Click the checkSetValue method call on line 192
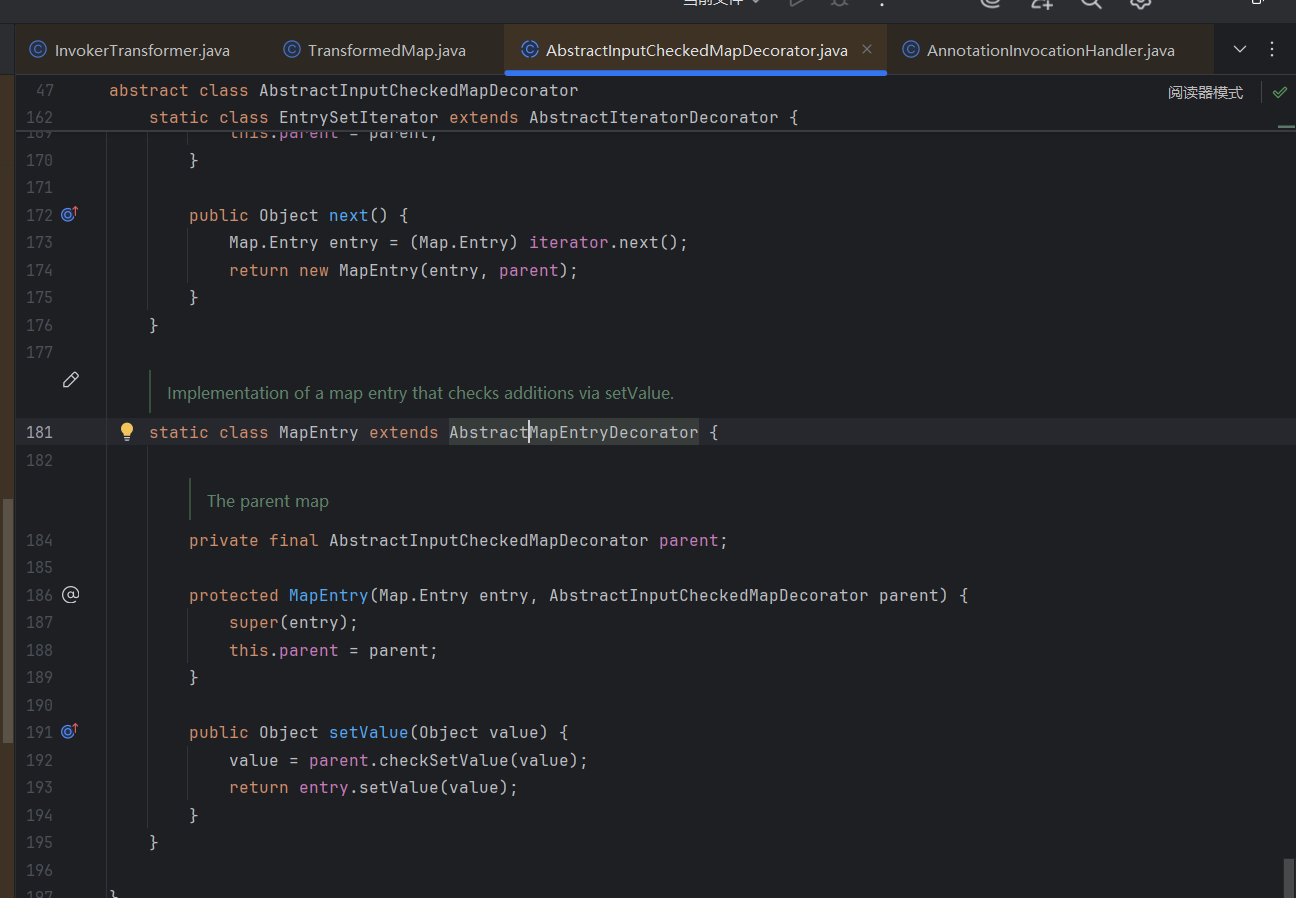Screen dimensions: 1296x898 tap(444, 760)
